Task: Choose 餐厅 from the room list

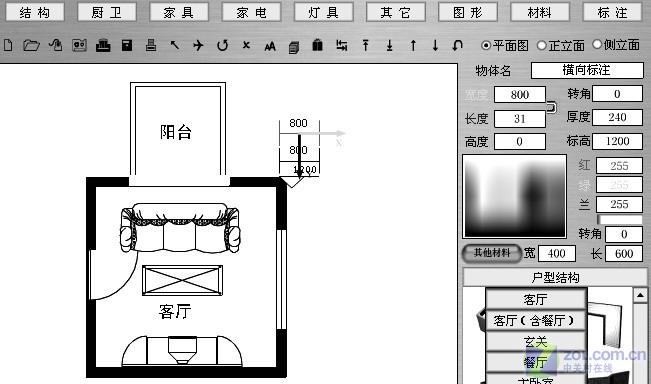Action: [536, 362]
